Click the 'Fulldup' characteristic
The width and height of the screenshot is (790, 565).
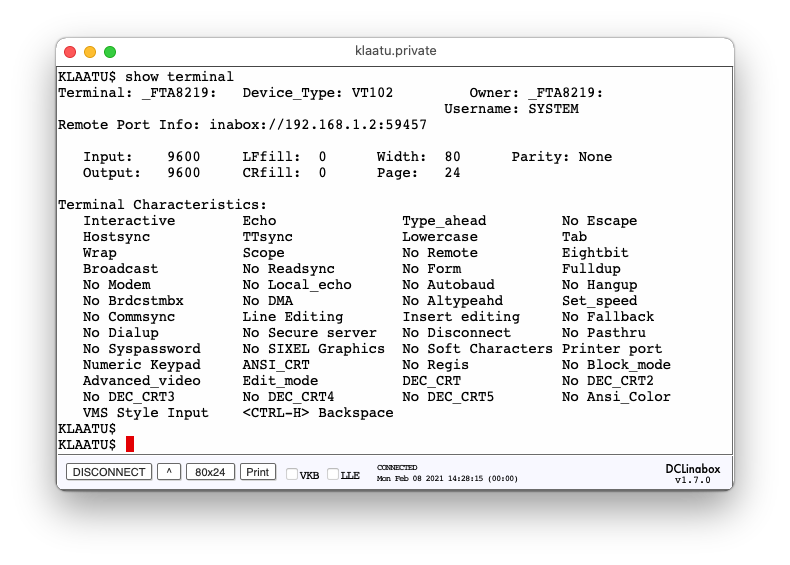(591, 269)
